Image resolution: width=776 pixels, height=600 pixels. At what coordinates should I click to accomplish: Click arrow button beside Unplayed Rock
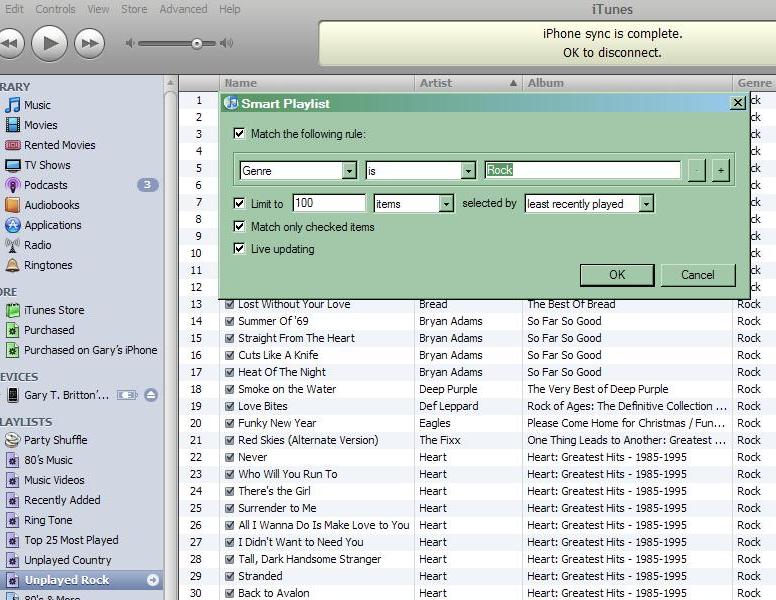coord(153,580)
